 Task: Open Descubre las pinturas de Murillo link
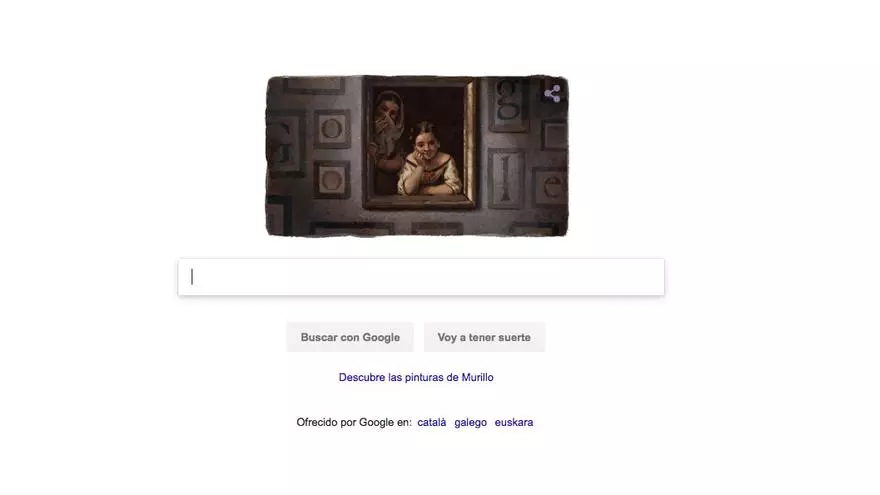pyautogui.click(x=416, y=377)
